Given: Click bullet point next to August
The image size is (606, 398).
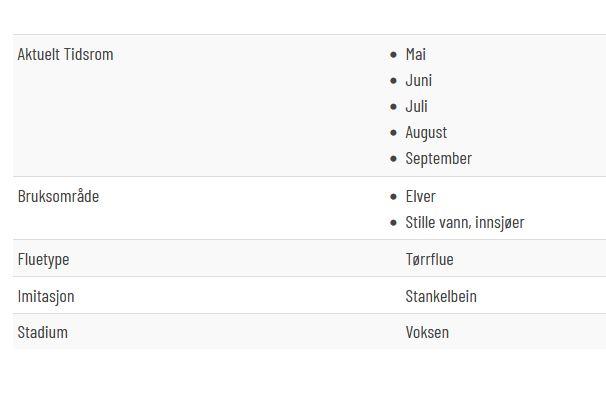Looking at the screenshot, I should click(x=393, y=133).
